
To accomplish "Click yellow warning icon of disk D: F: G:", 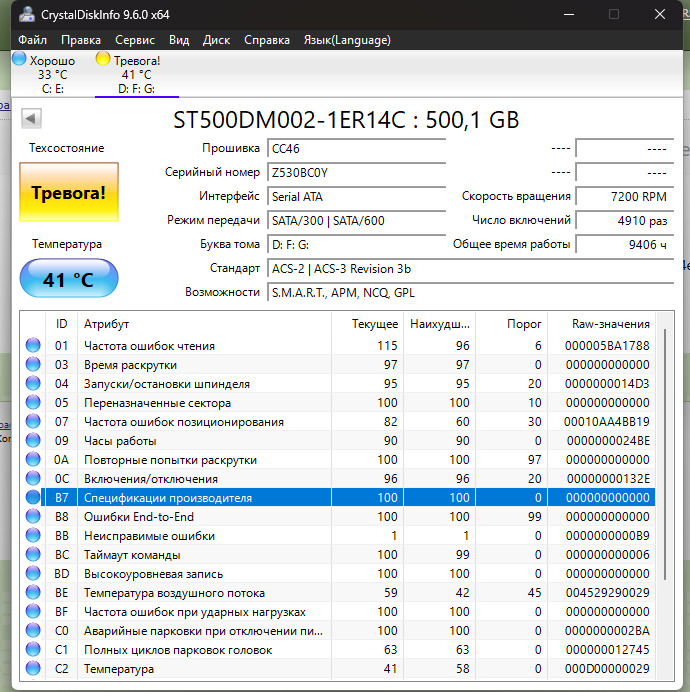I will 103,60.
